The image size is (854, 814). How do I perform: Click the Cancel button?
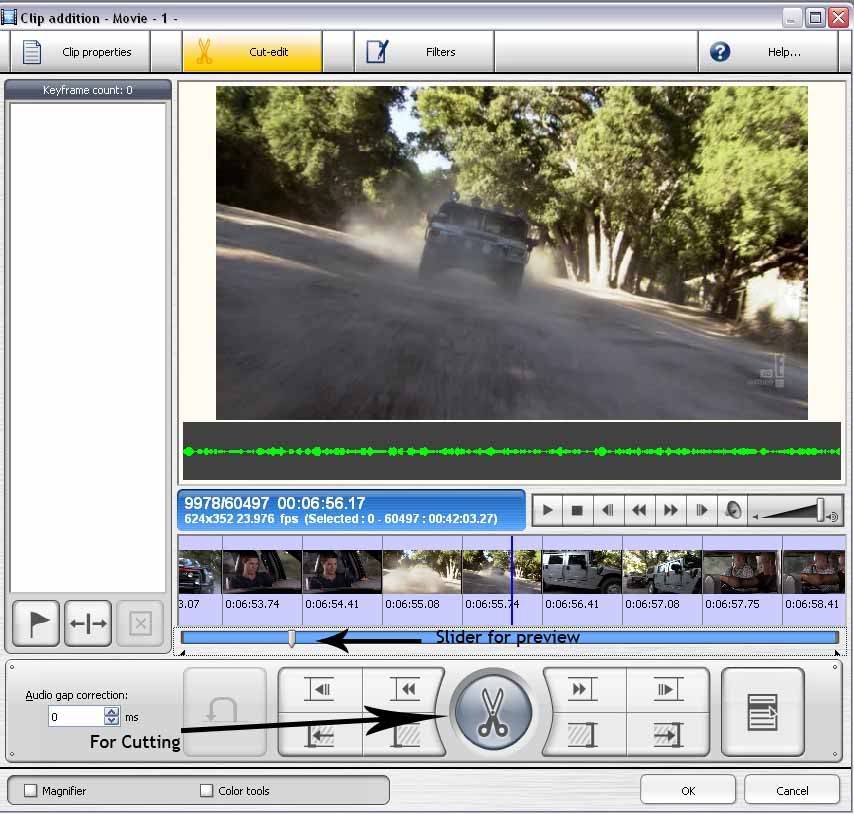[x=791, y=790]
